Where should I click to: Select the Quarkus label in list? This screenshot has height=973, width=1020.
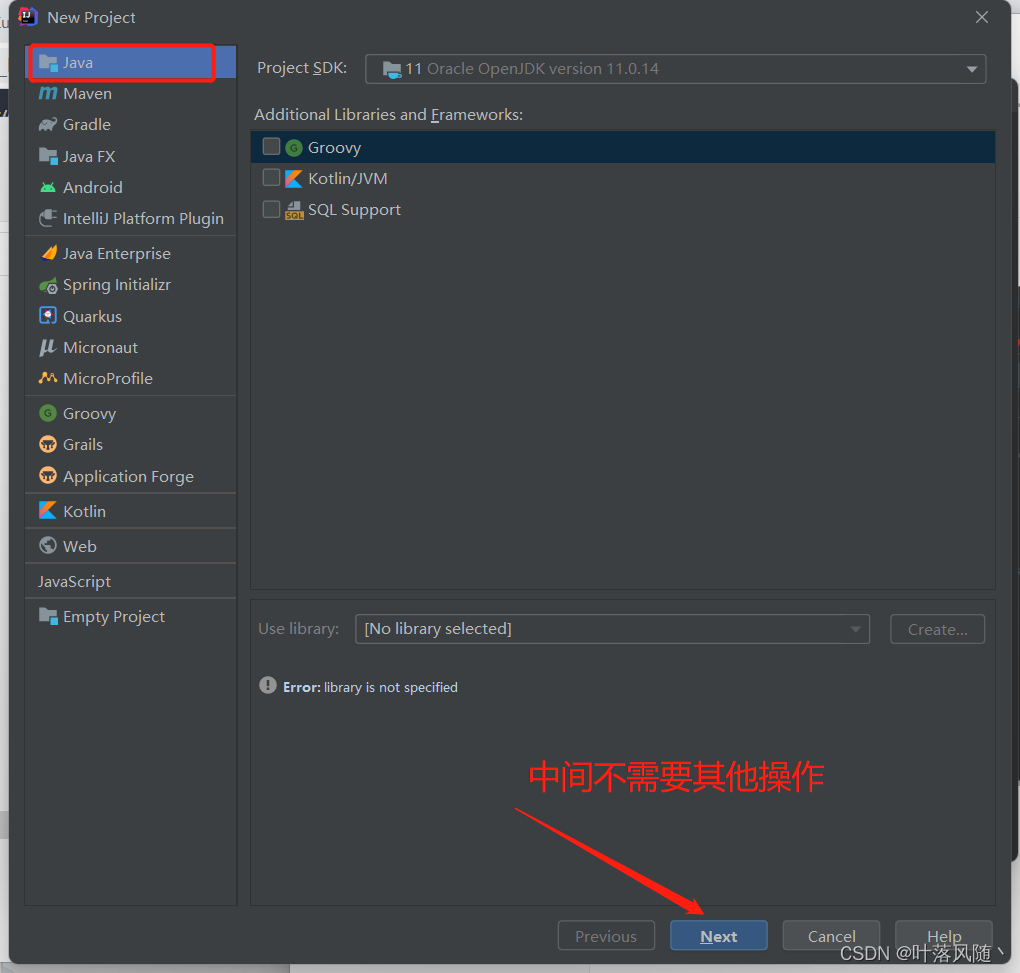(x=92, y=316)
